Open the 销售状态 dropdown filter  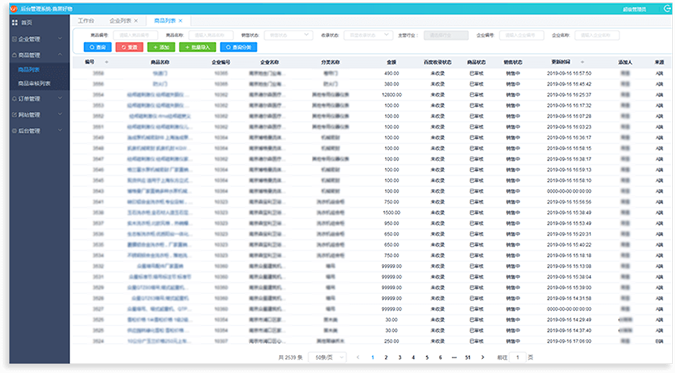288,35
